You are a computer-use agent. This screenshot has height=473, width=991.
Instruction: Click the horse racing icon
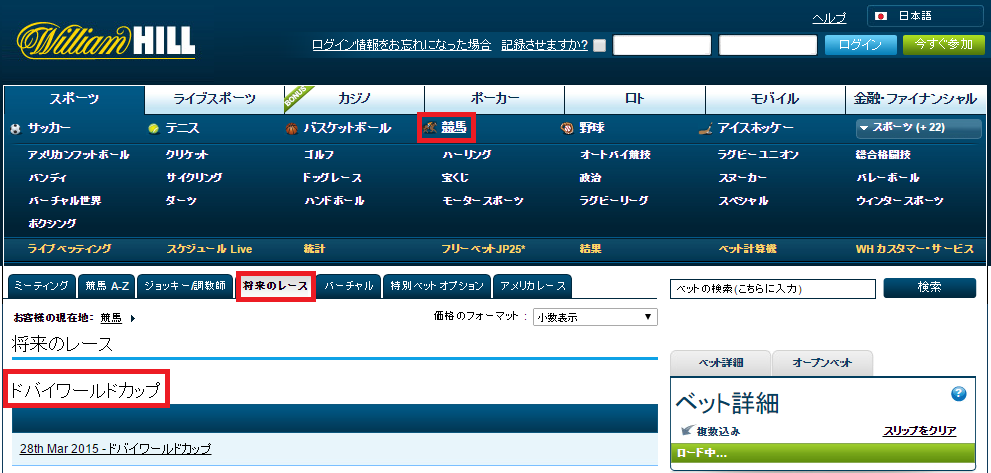[x=430, y=128]
